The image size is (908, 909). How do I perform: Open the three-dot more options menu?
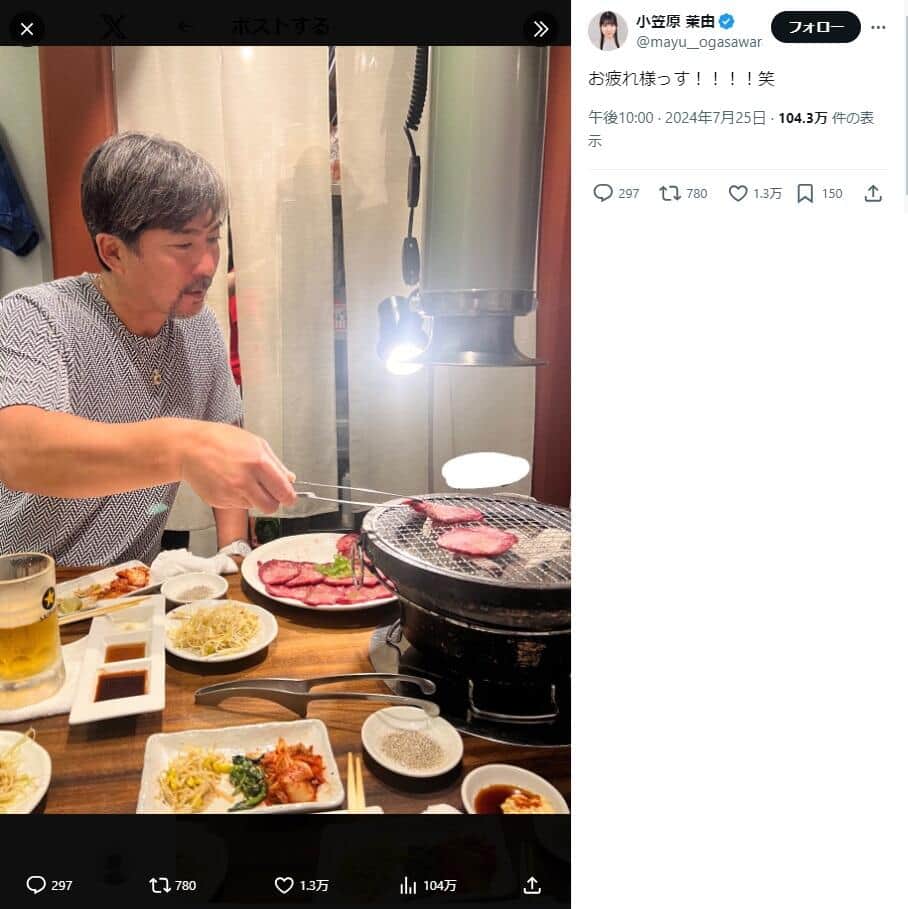[878, 27]
